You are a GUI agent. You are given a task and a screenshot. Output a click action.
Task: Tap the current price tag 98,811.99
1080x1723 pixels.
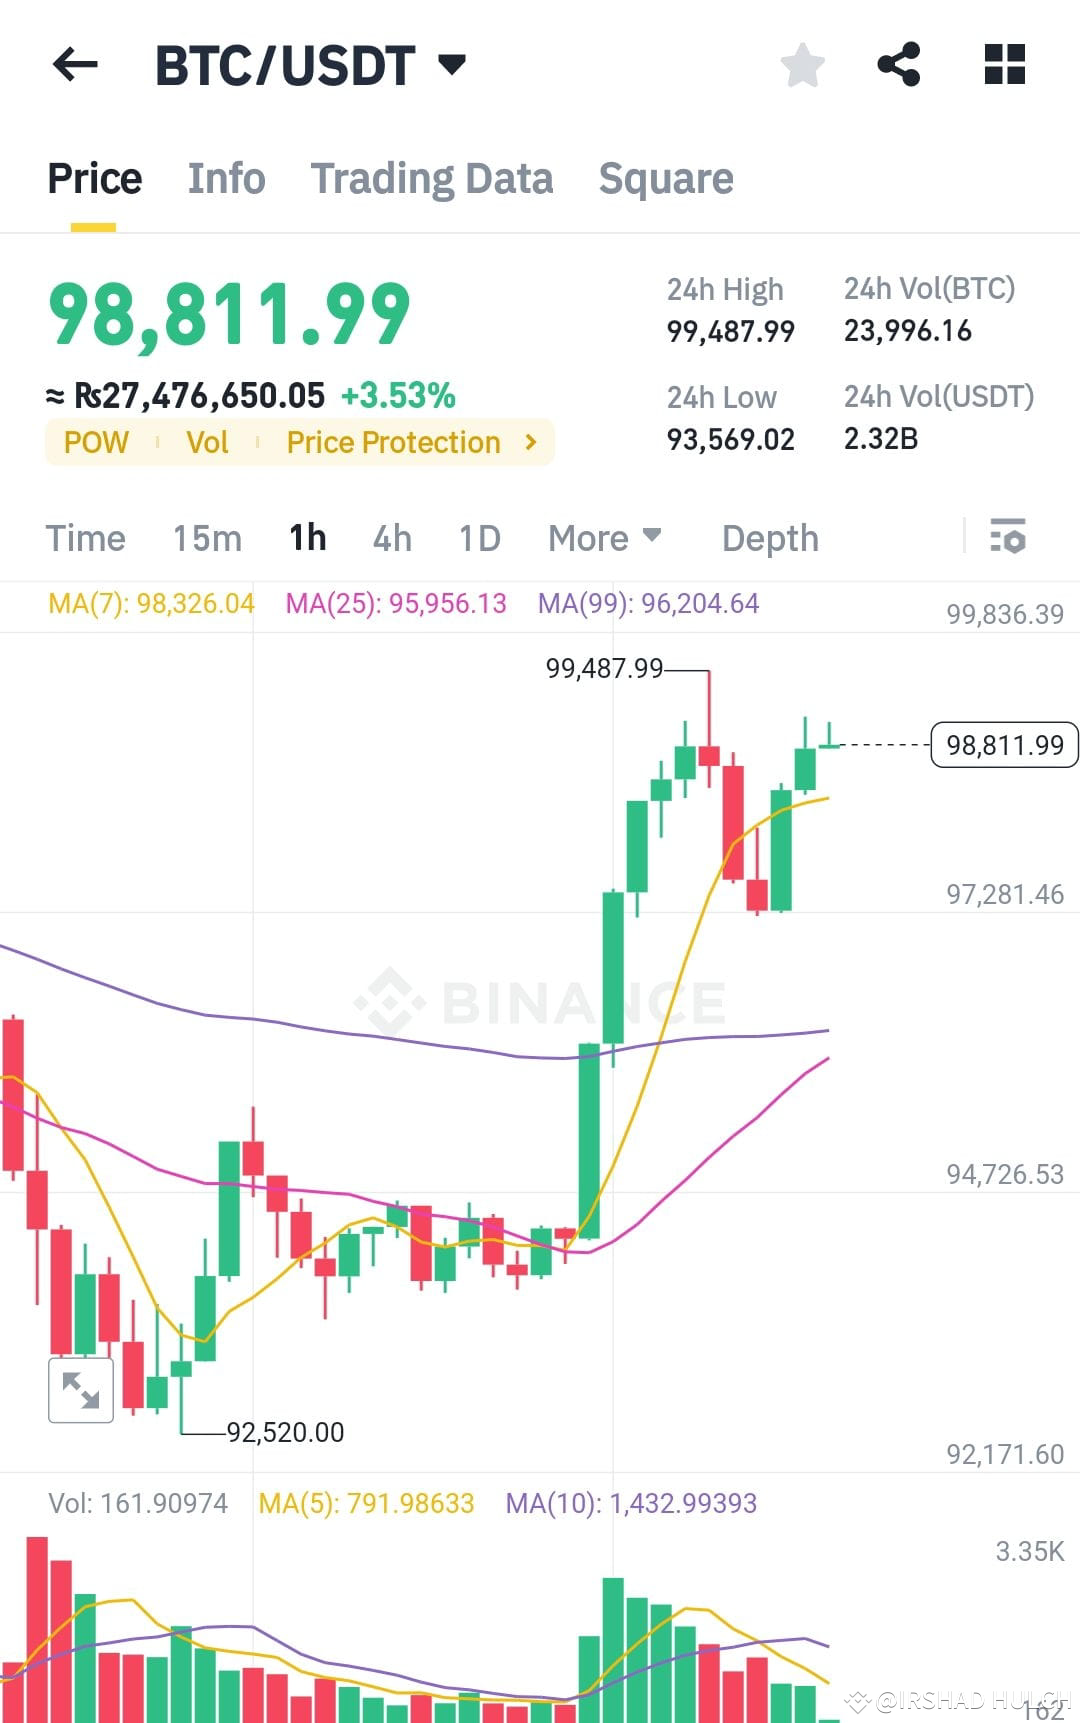click(1003, 744)
